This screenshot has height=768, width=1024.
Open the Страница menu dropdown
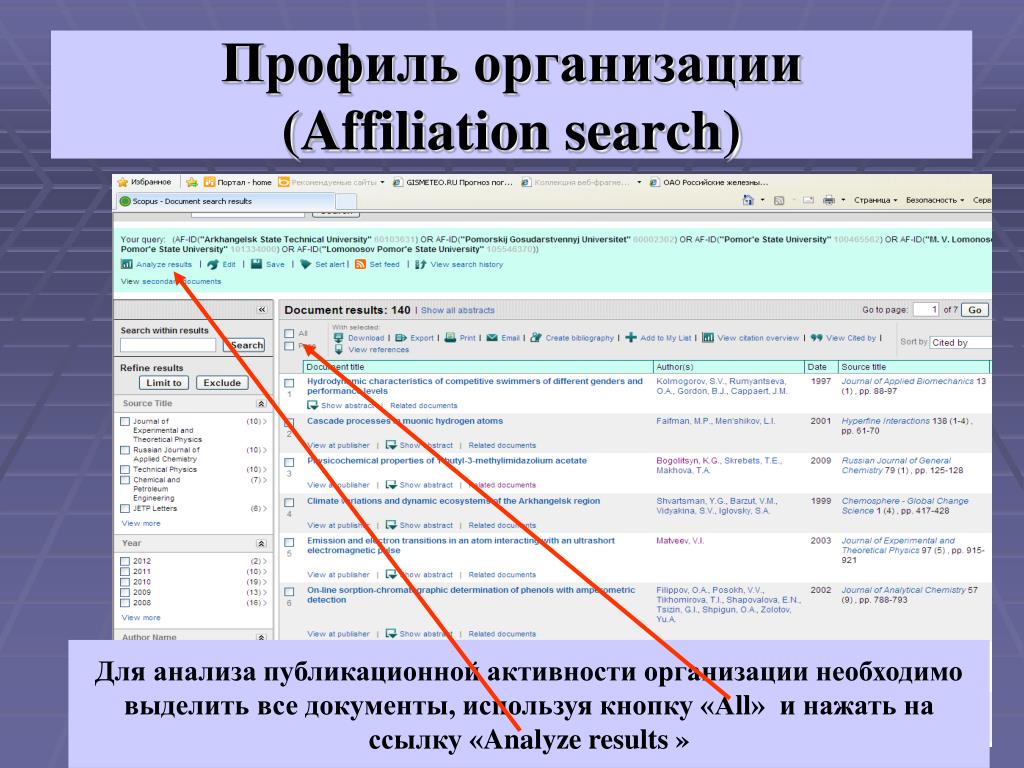tap(876, 200)
